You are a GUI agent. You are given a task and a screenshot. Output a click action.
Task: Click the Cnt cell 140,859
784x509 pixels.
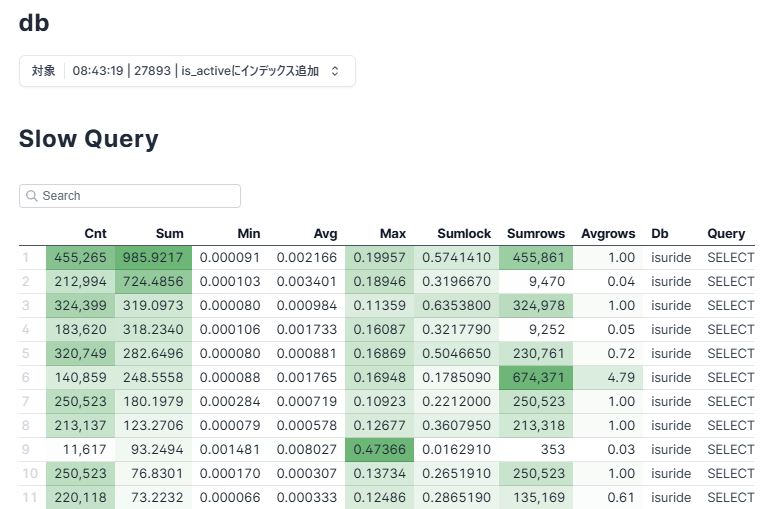coord(80,378)
